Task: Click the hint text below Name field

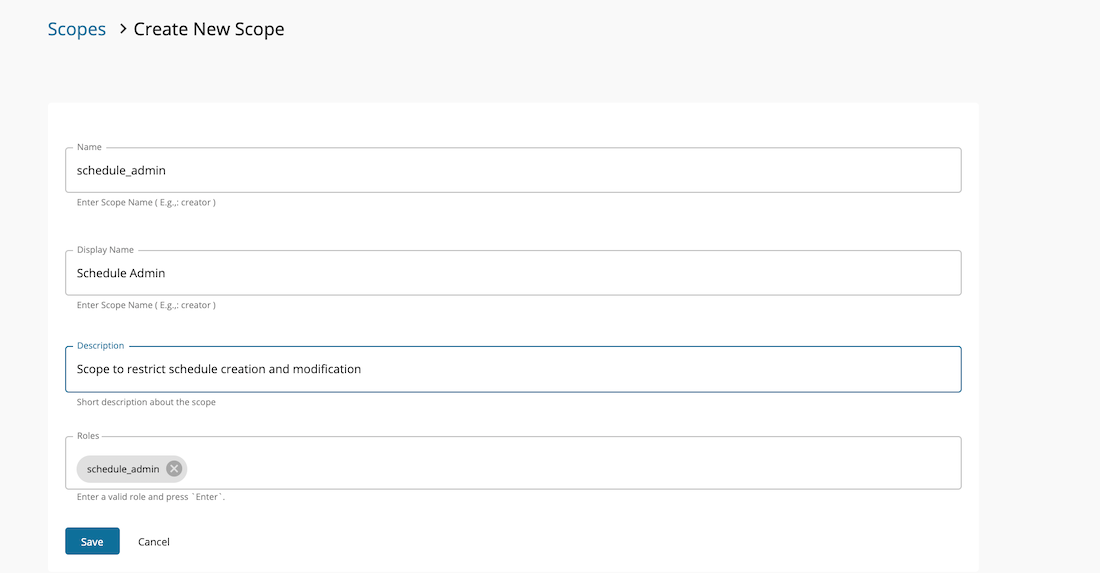Action: (146, 202)
